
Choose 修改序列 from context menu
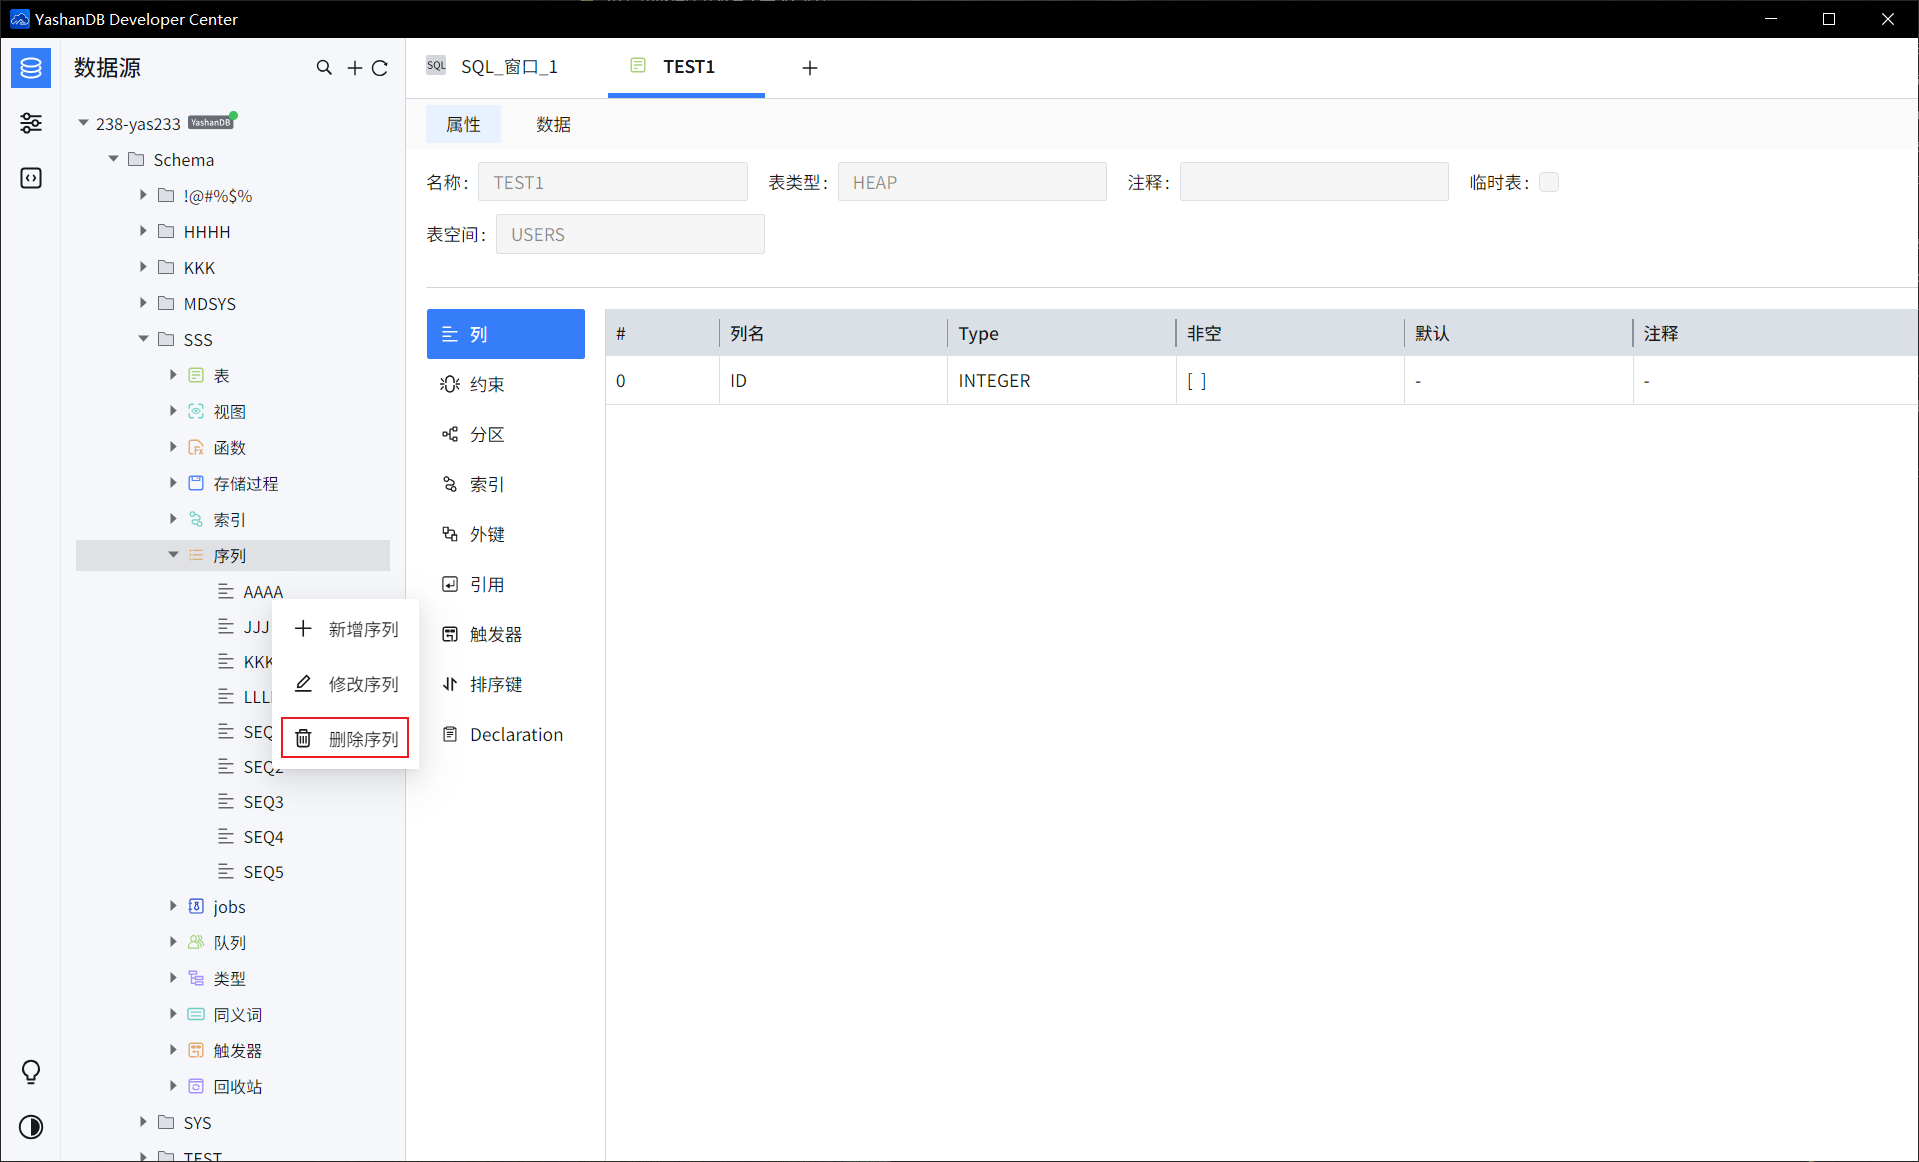point(346,684)
